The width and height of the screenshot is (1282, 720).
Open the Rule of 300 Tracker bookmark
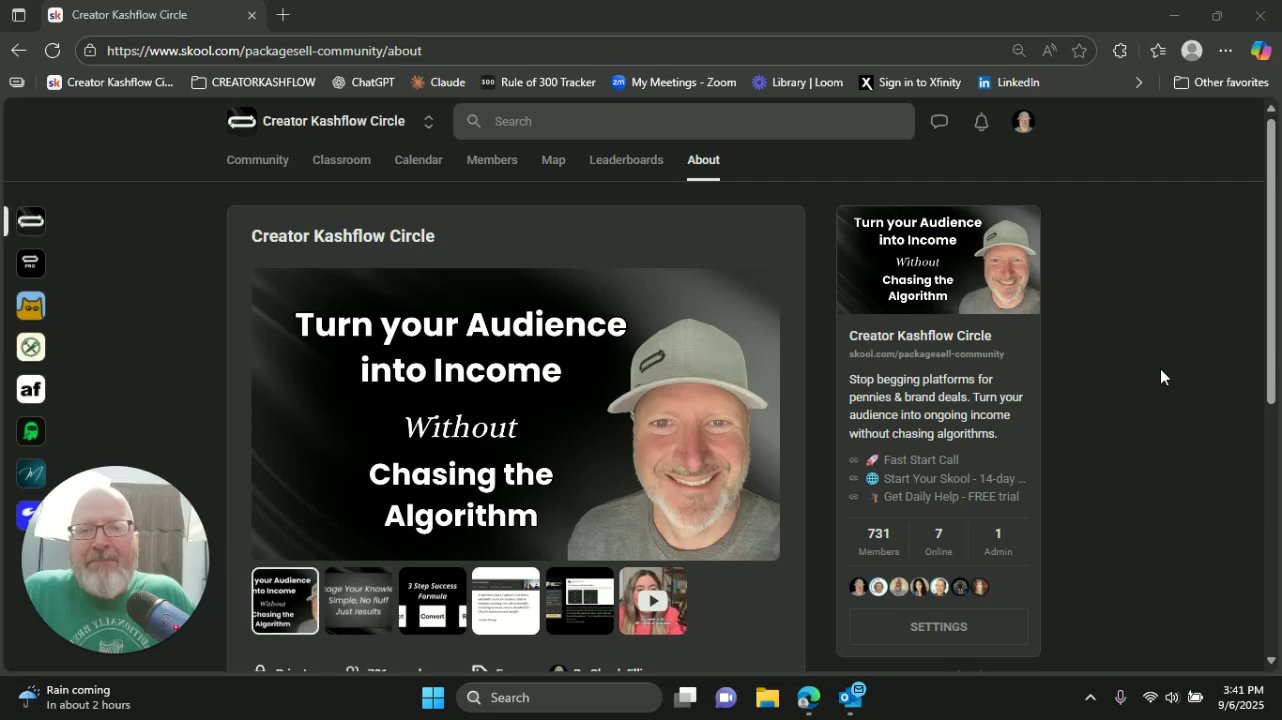pos(538,83)
